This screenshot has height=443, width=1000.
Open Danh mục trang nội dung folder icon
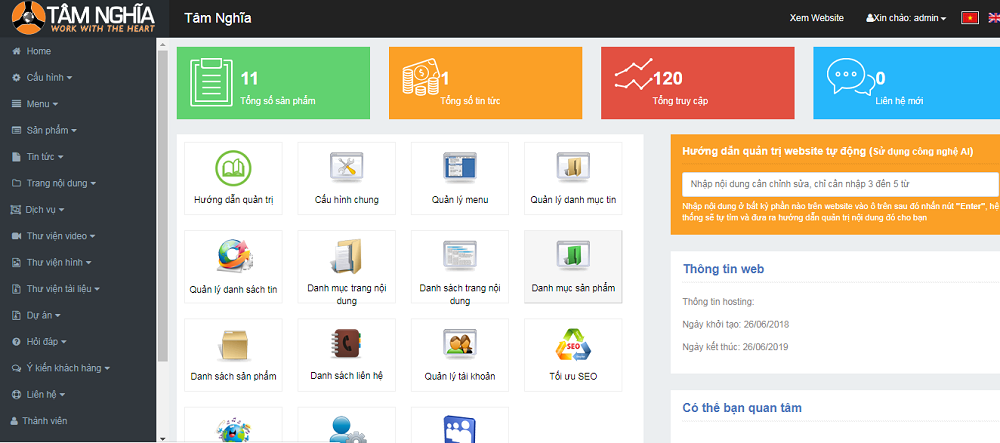pos(346,256)
